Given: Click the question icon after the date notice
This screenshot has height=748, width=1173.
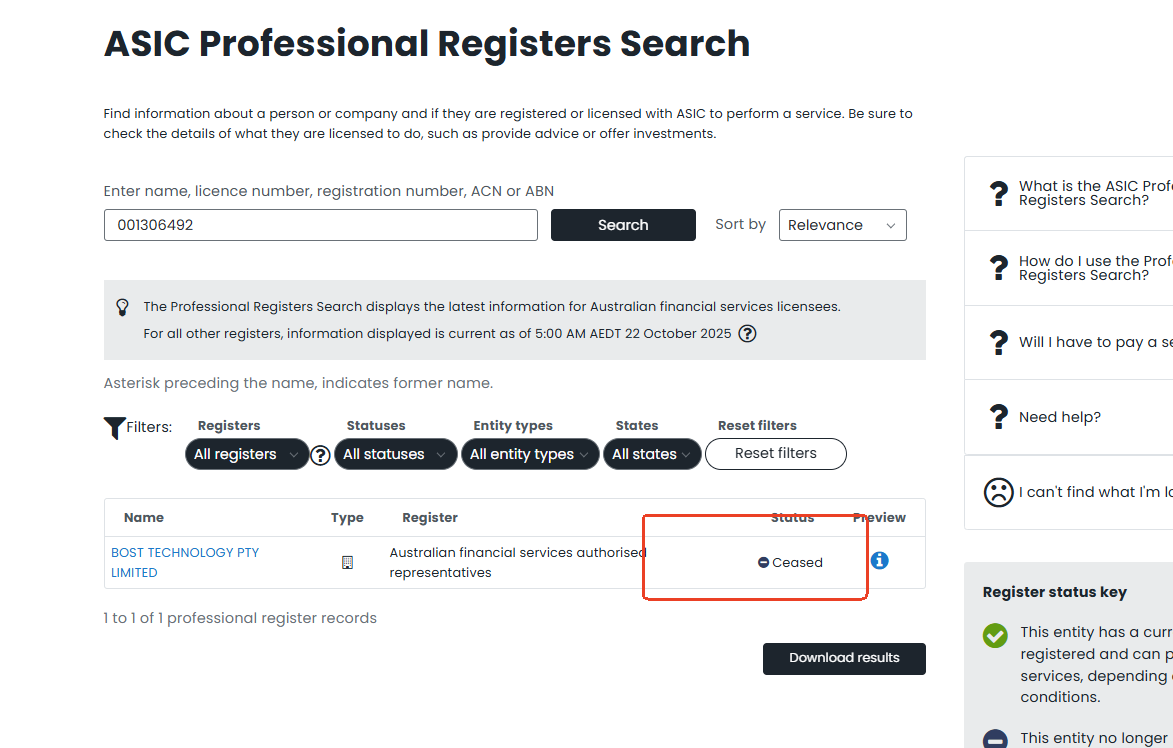Looking at the screenshot, I should click(746, 333).
